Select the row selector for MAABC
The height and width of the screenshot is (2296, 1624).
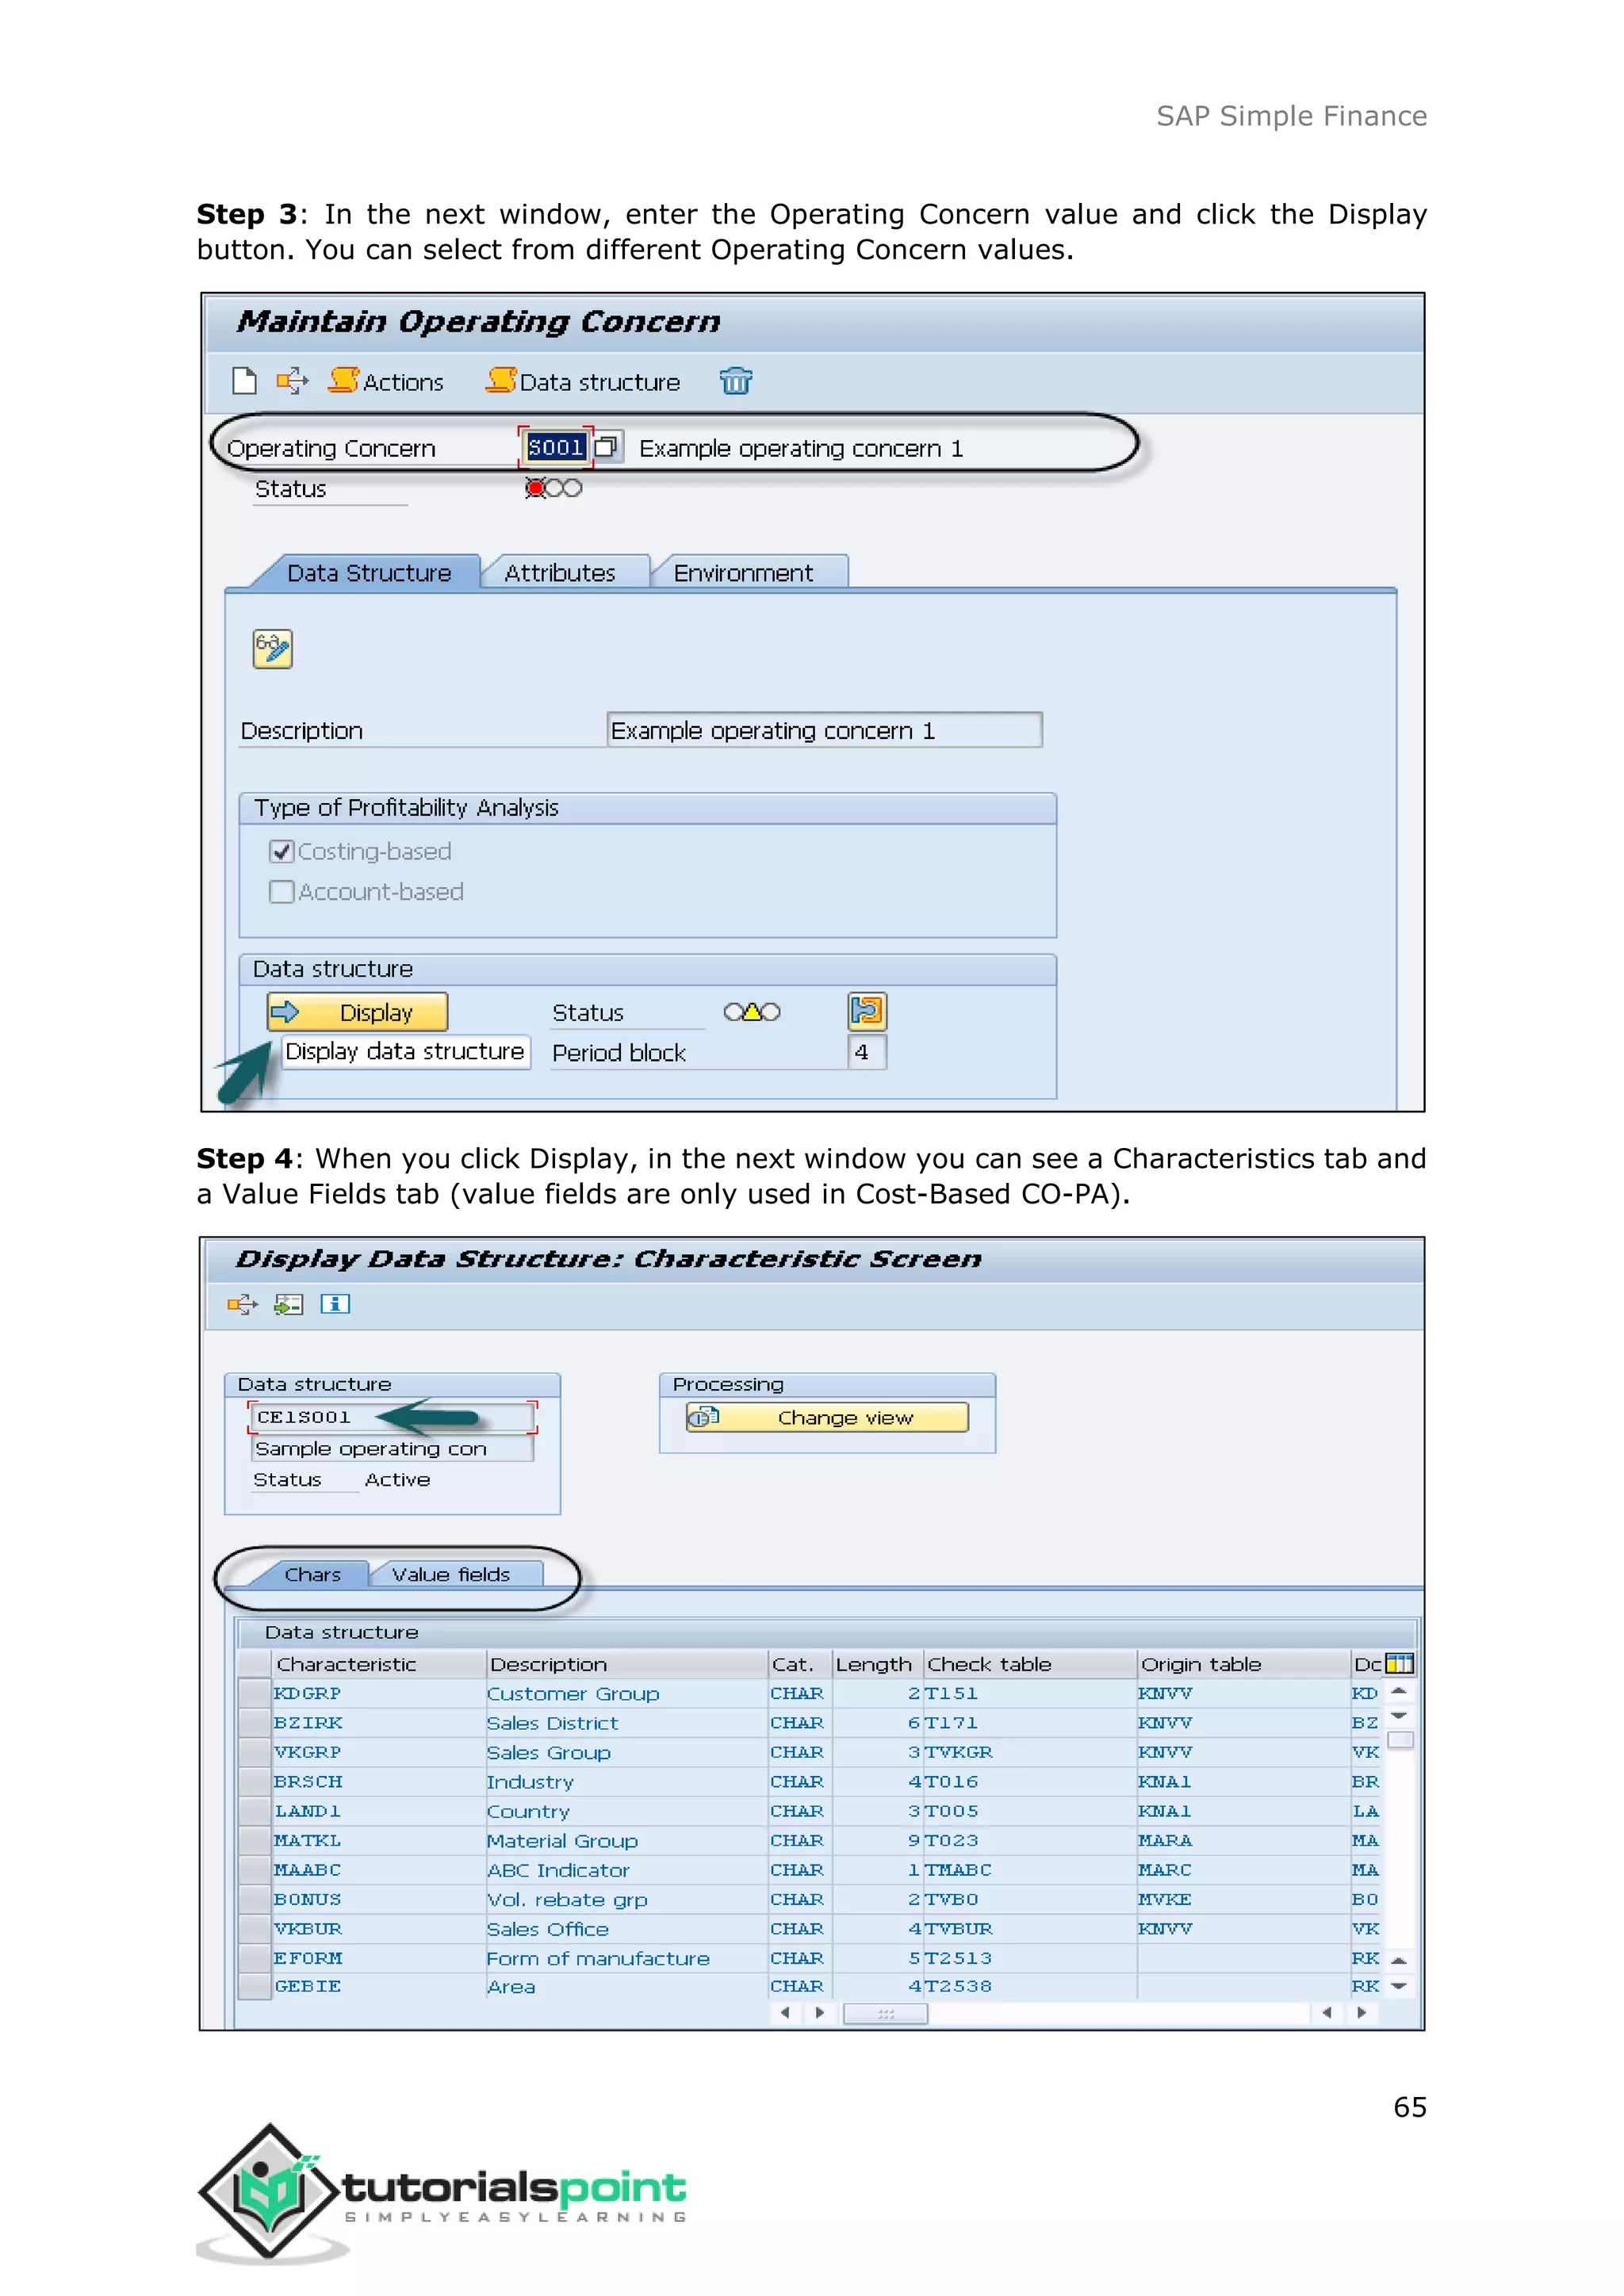click(255, 1869)
